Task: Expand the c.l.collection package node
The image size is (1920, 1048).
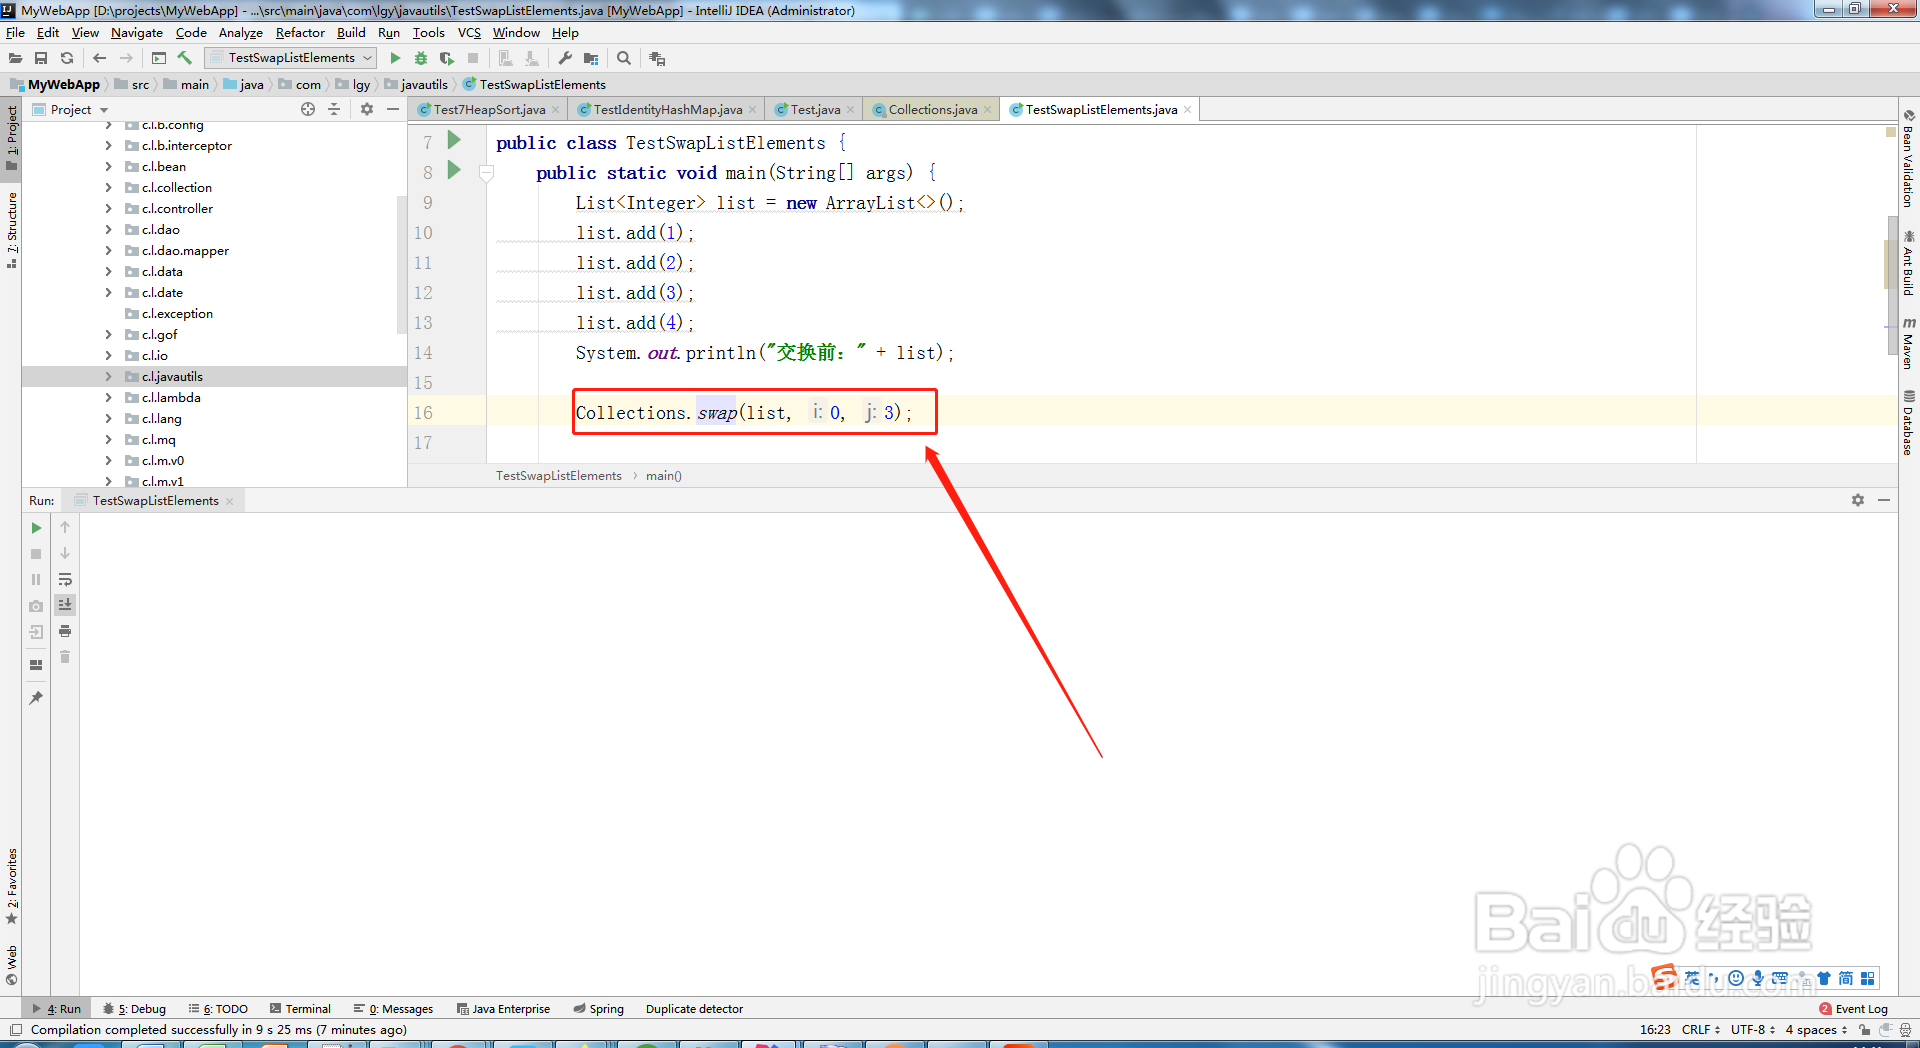Action: click(x=109, y=188)
